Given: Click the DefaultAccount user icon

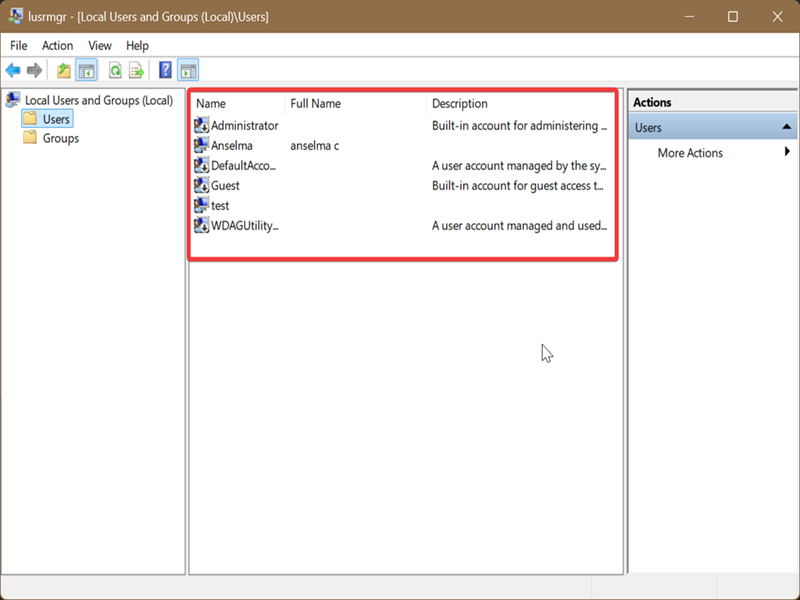Looking at the screenshot, I should coord(202,165).
